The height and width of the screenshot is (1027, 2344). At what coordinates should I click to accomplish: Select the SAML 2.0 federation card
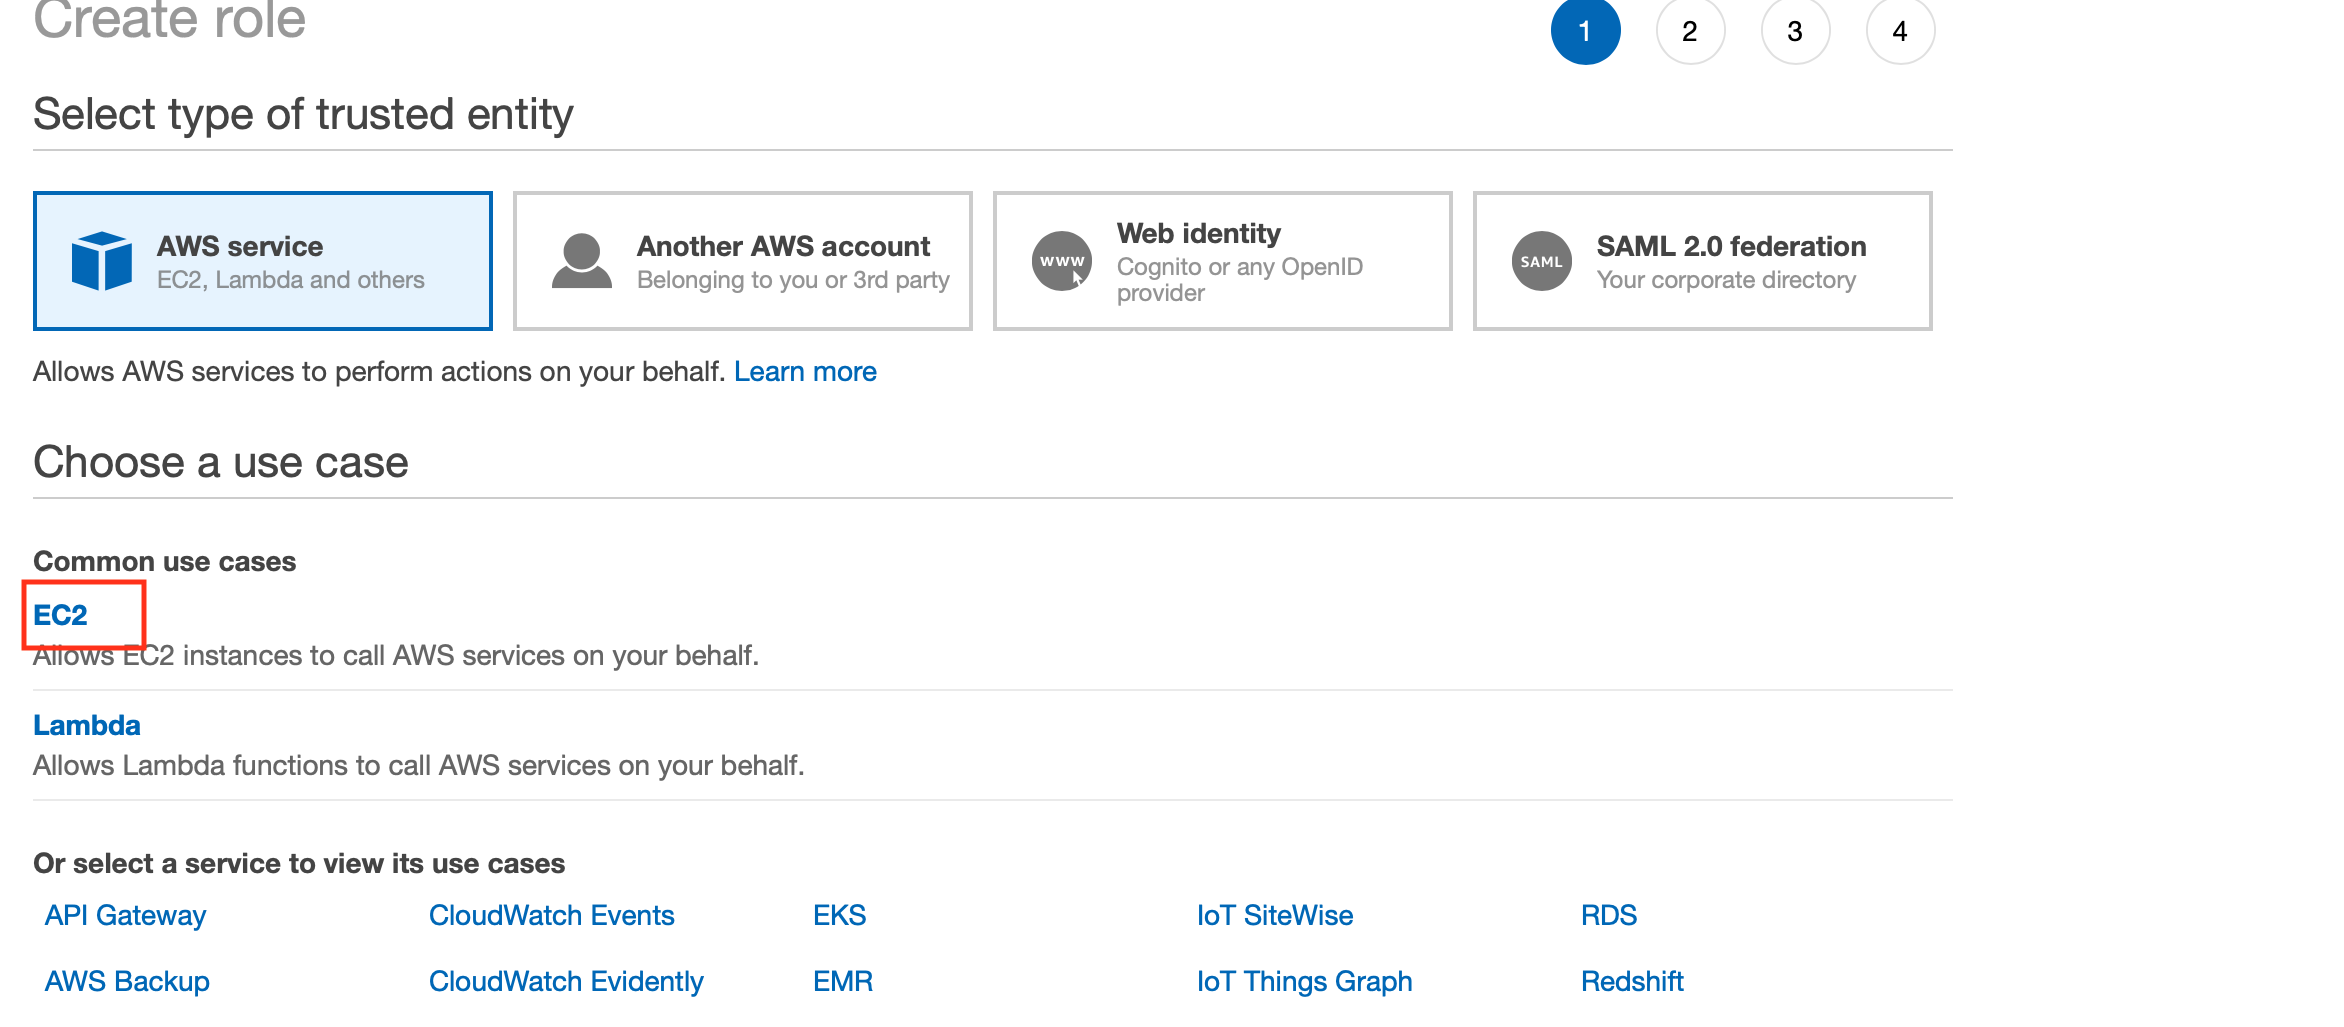[x=1702, y=261]
